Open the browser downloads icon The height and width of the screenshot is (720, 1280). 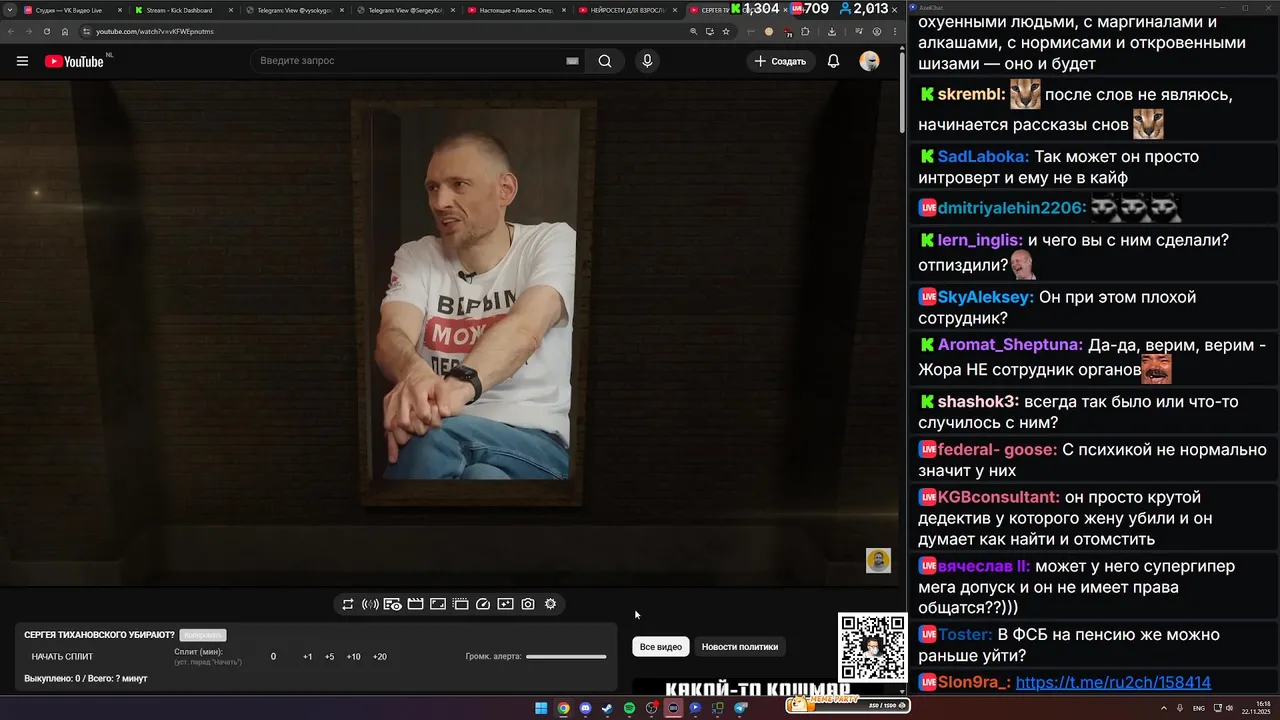click(x=832, y=31)
